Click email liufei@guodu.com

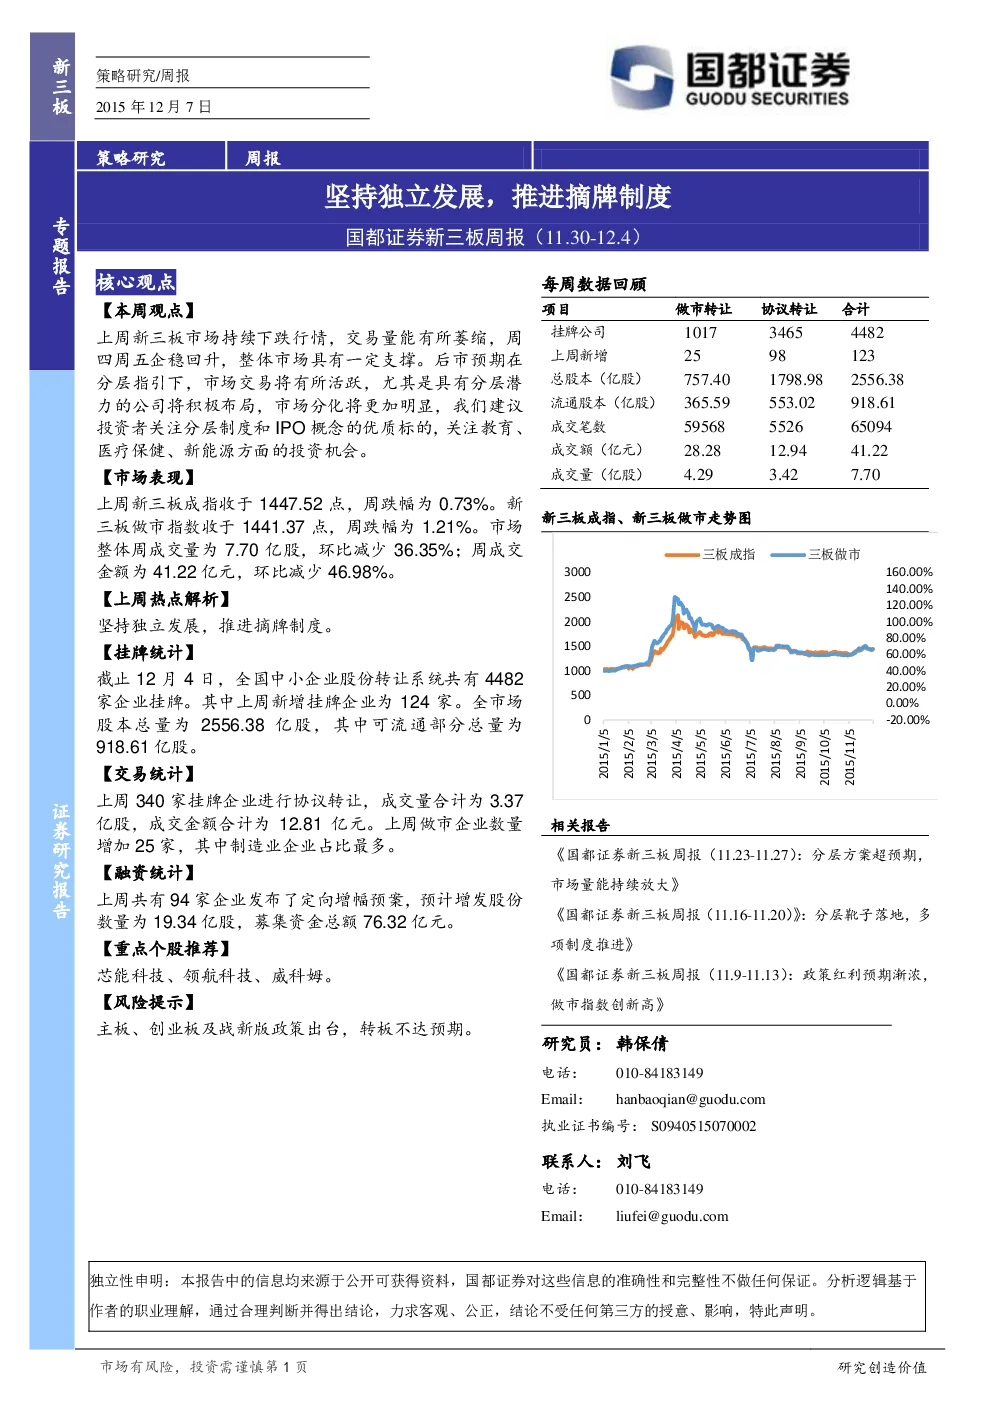pyautogui.click(x=672, y=1217)
